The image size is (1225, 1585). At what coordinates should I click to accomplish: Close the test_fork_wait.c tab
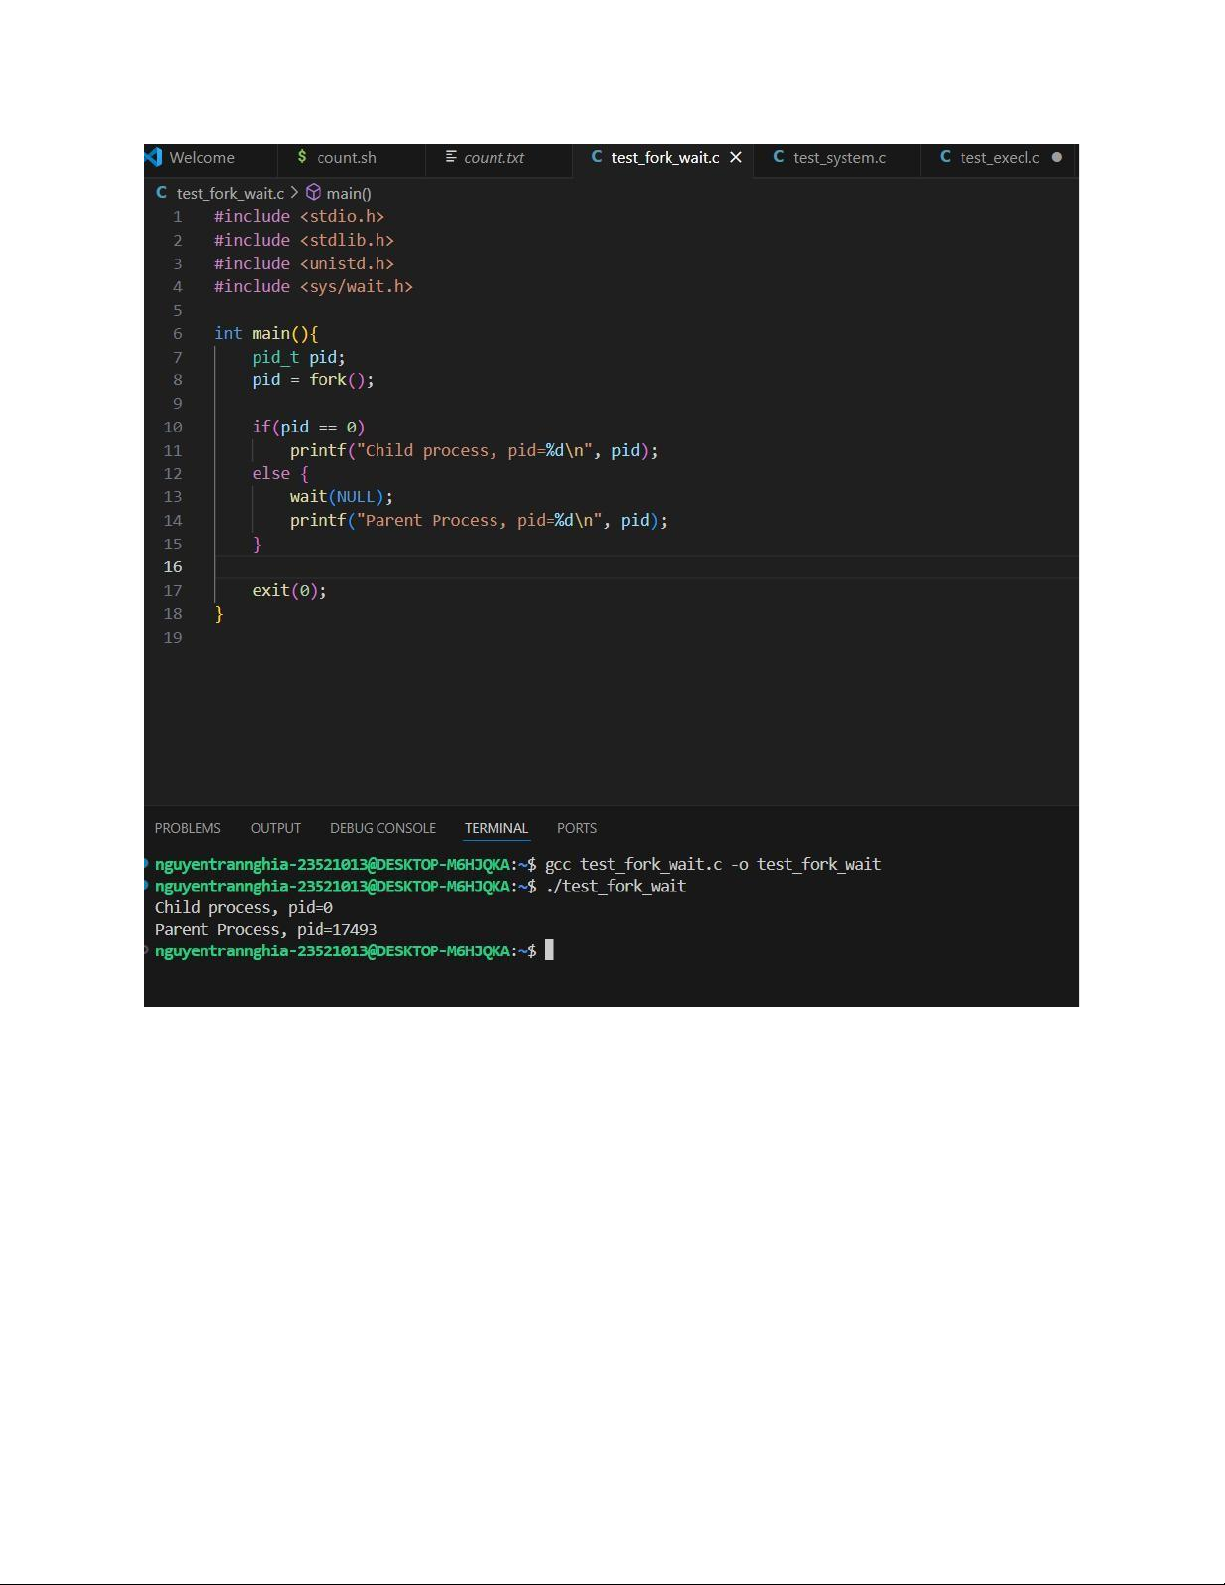click(x=736, y=157)
